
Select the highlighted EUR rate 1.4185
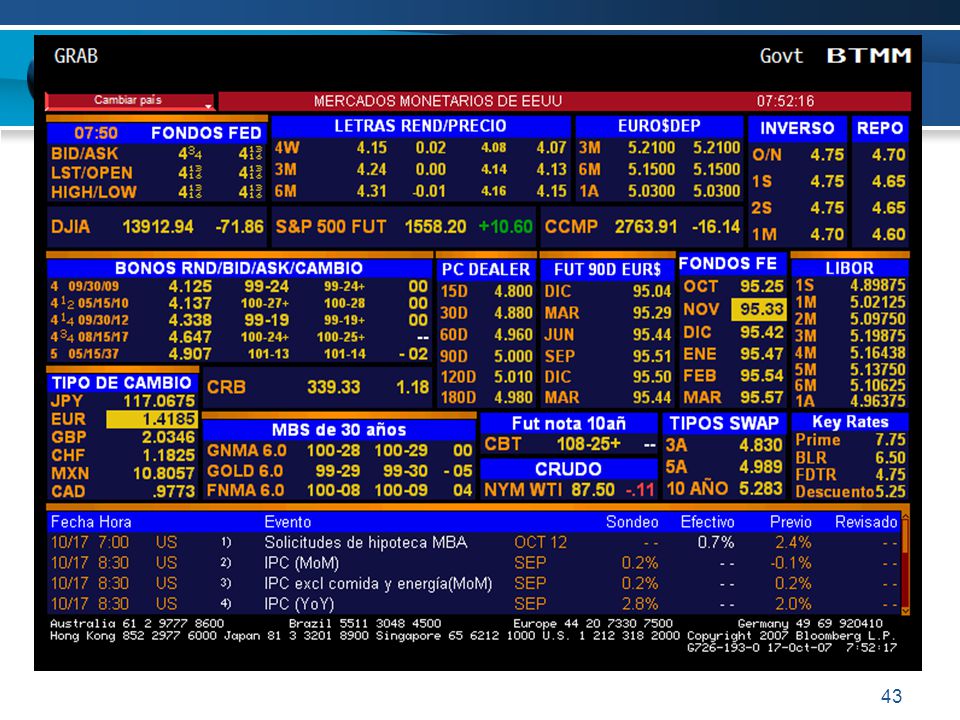[151, 419]
